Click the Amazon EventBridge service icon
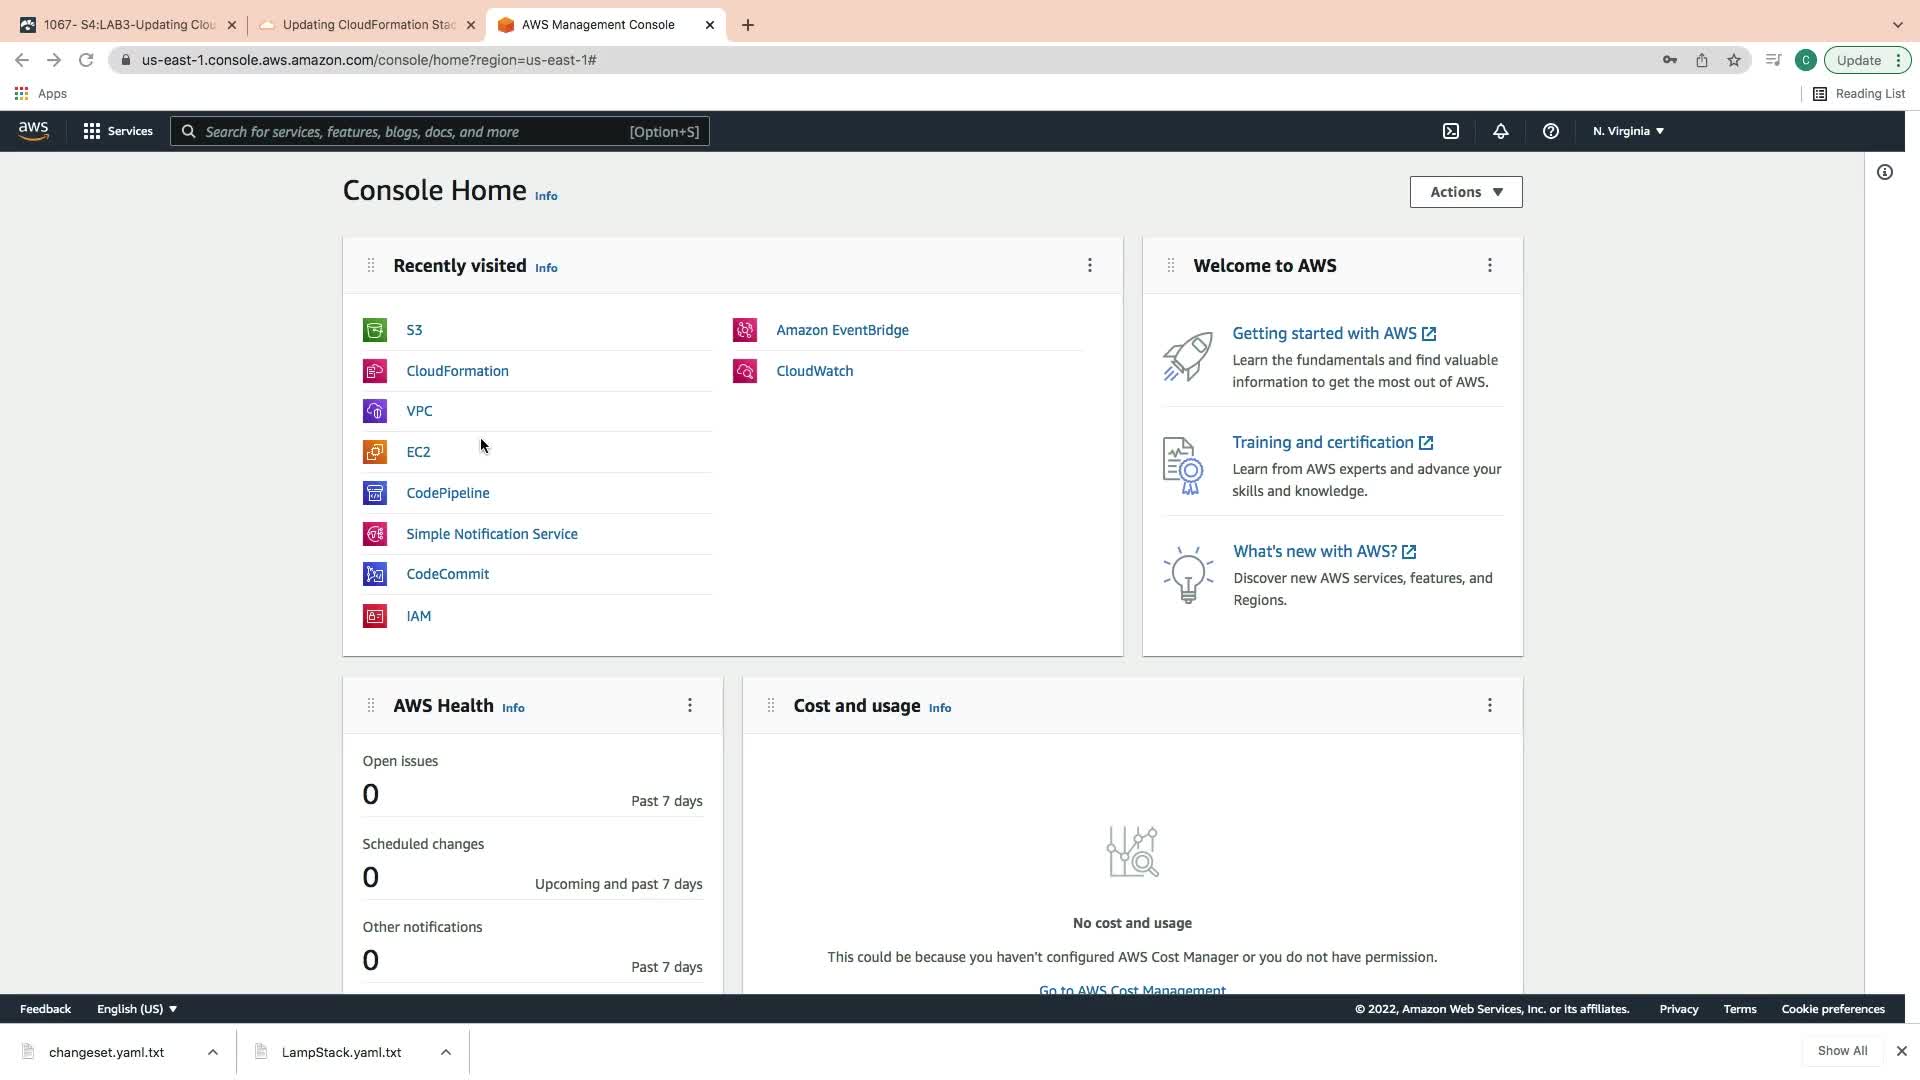 [745, 330]
